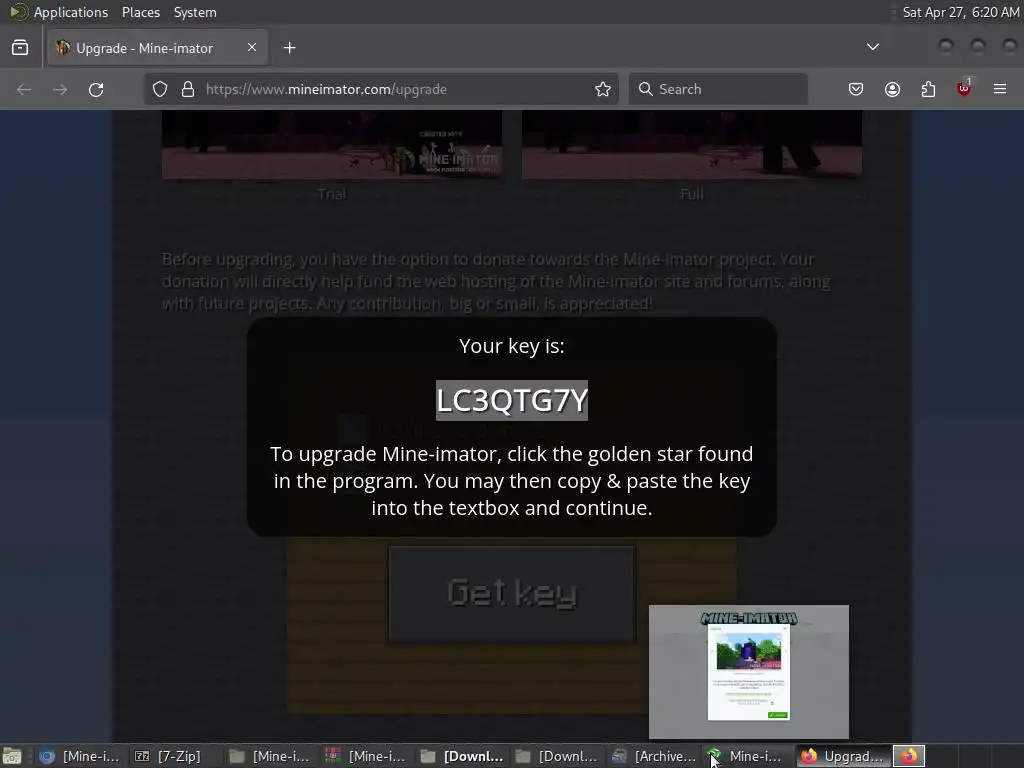Click the date and time clock
The width and height of the screenshot is (1024, 768).
(x=960, y=12)
